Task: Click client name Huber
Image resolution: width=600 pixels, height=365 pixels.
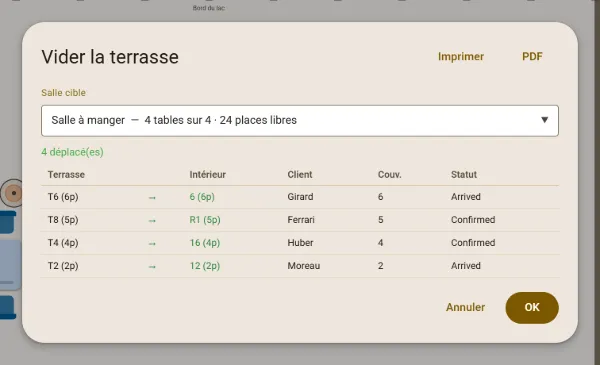Action: point(300,243)
